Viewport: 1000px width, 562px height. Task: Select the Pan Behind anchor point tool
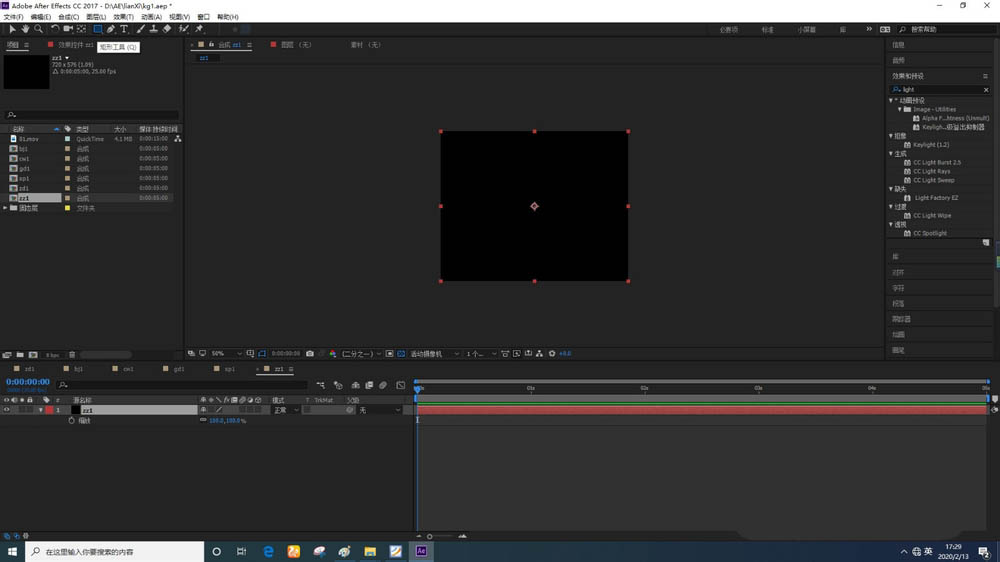click(x=82, y=29)
